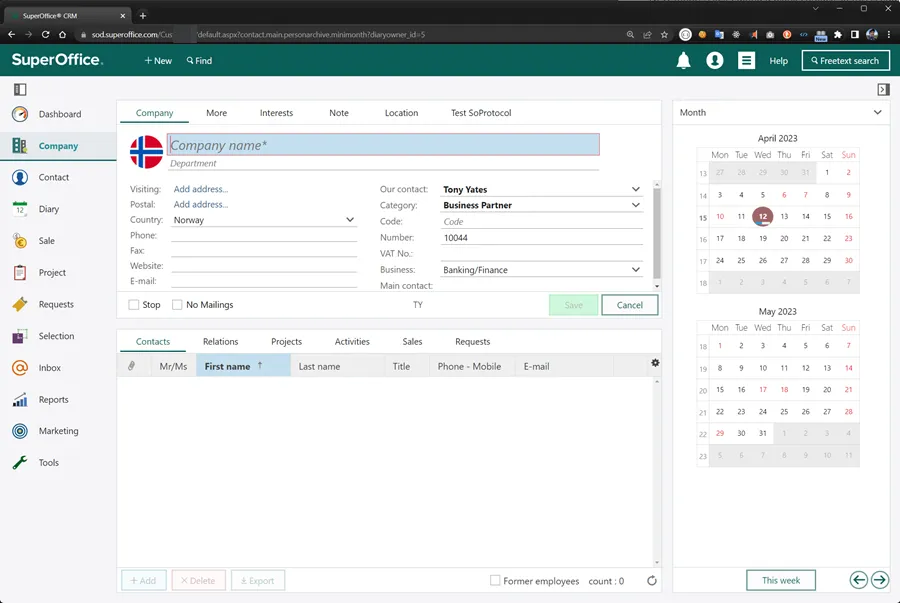Switch to the Interests tab

[276, 113]
